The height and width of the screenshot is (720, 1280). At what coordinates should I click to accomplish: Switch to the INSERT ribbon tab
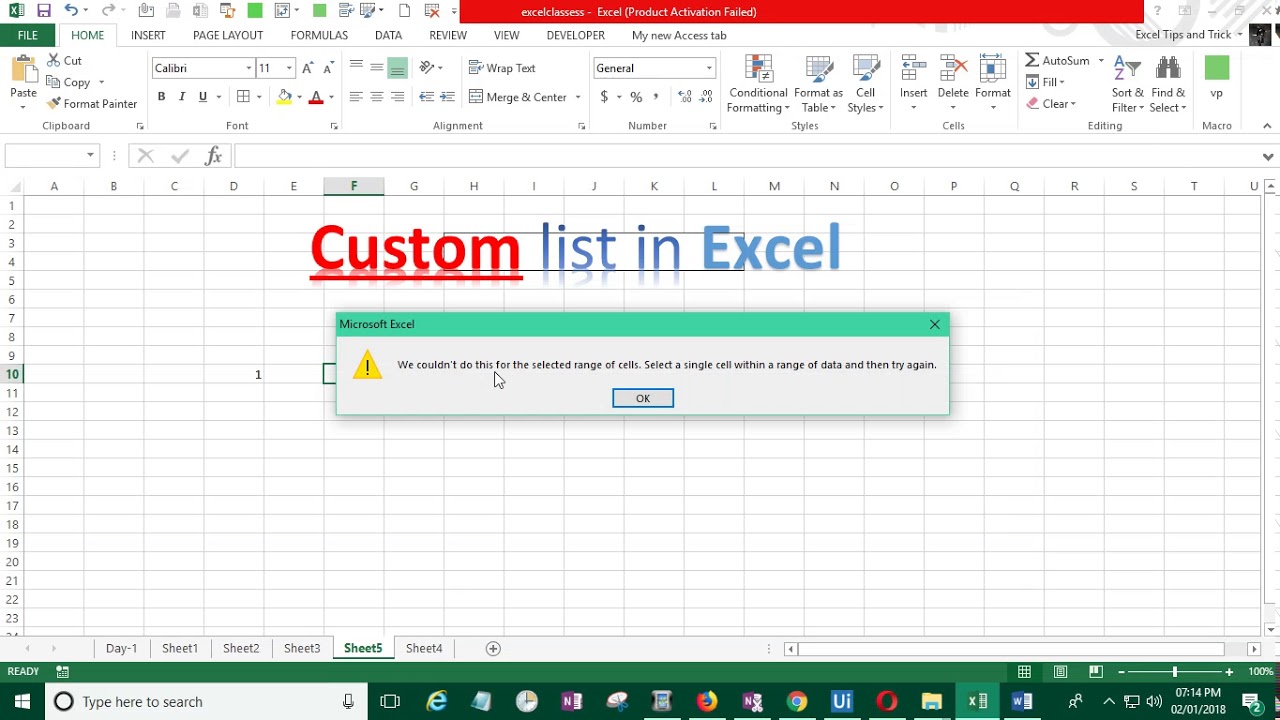coord(148,35)
